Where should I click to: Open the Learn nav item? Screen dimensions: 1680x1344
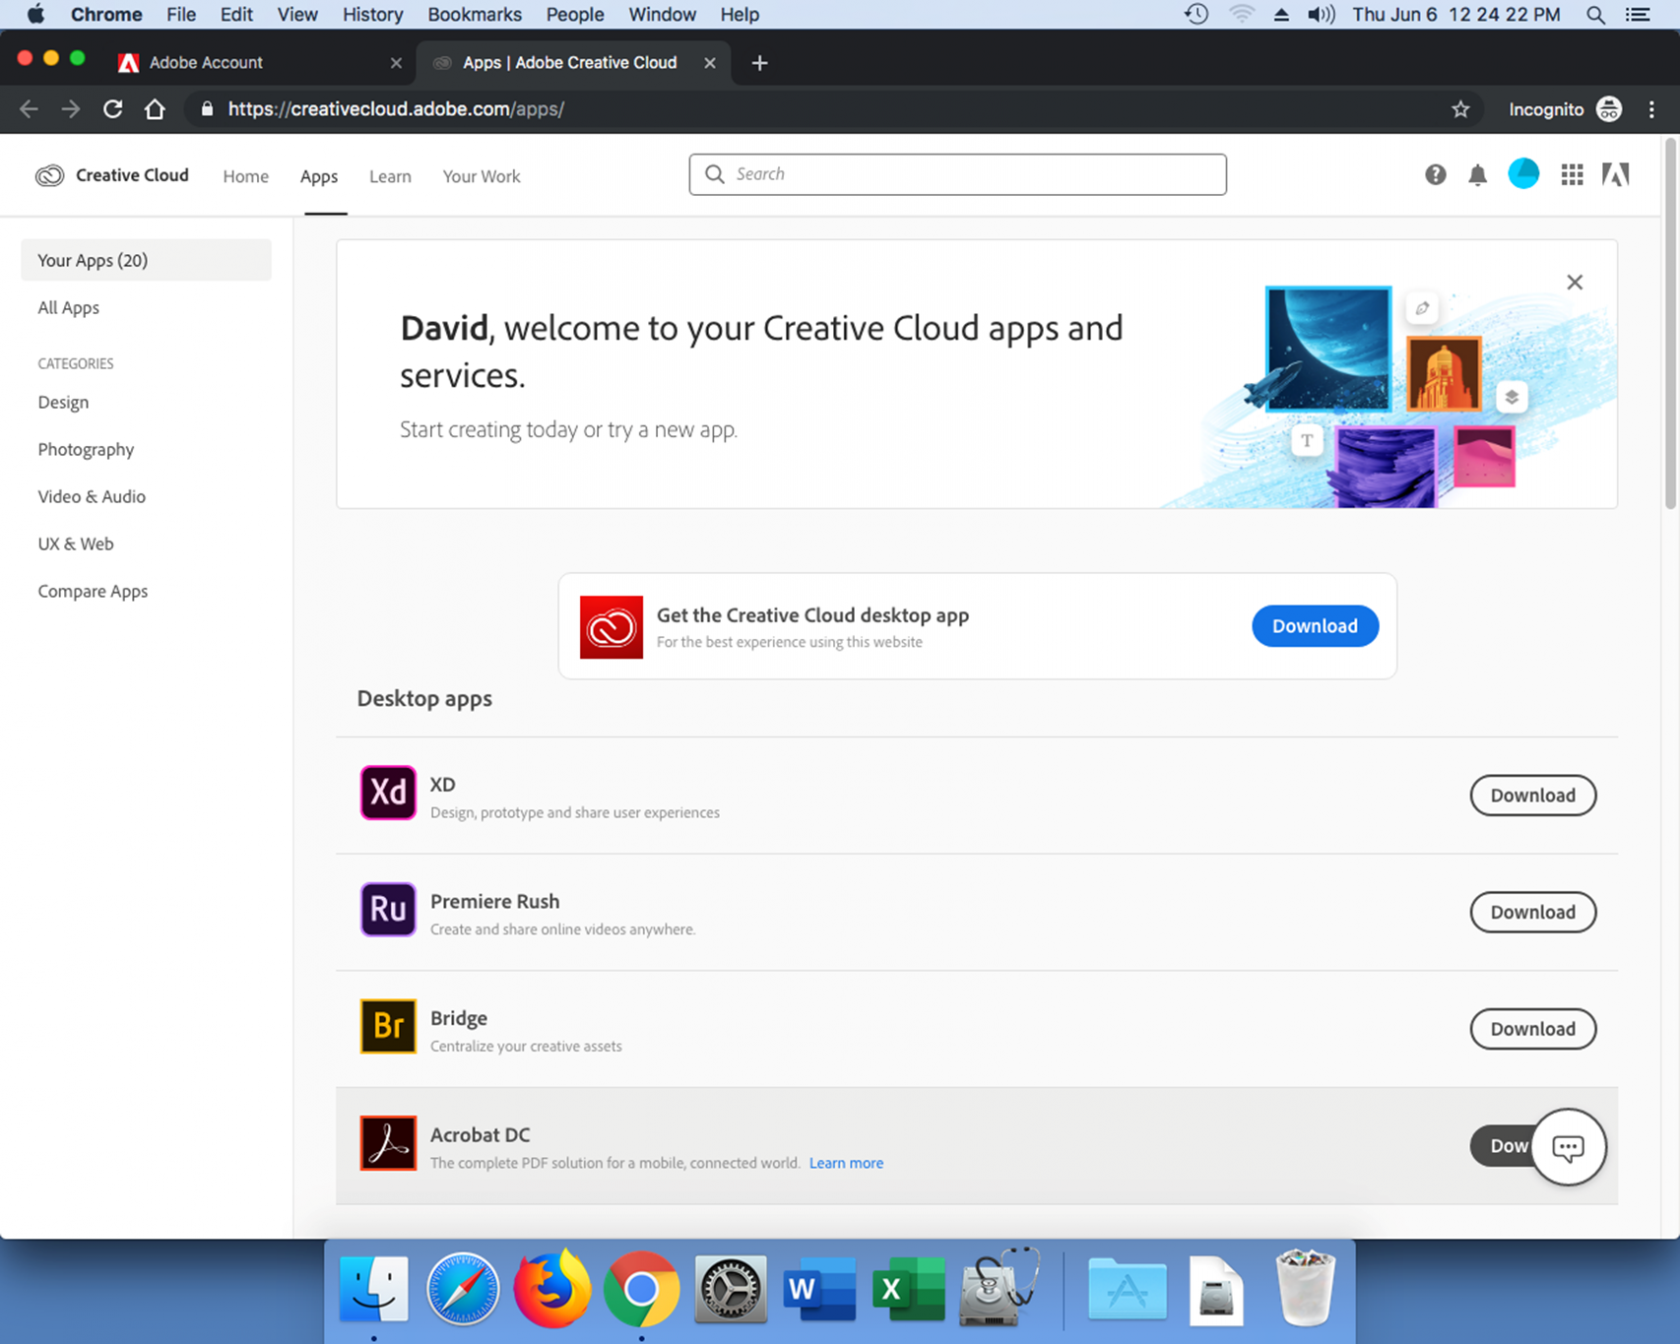pos(390,176)
